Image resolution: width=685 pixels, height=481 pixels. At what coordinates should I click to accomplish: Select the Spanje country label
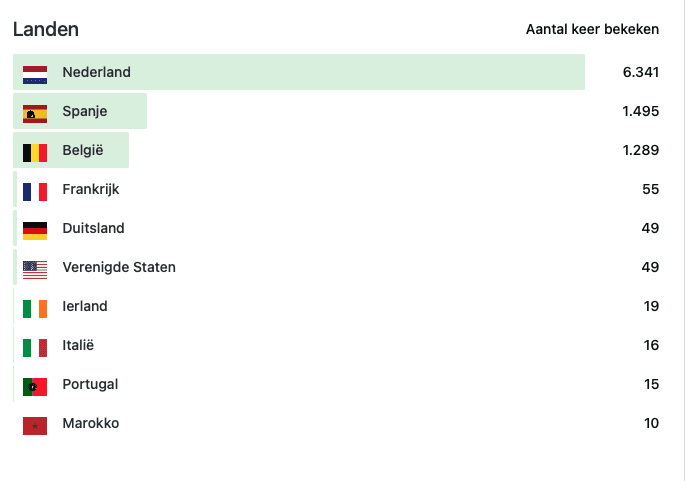(x=84, y=112)
